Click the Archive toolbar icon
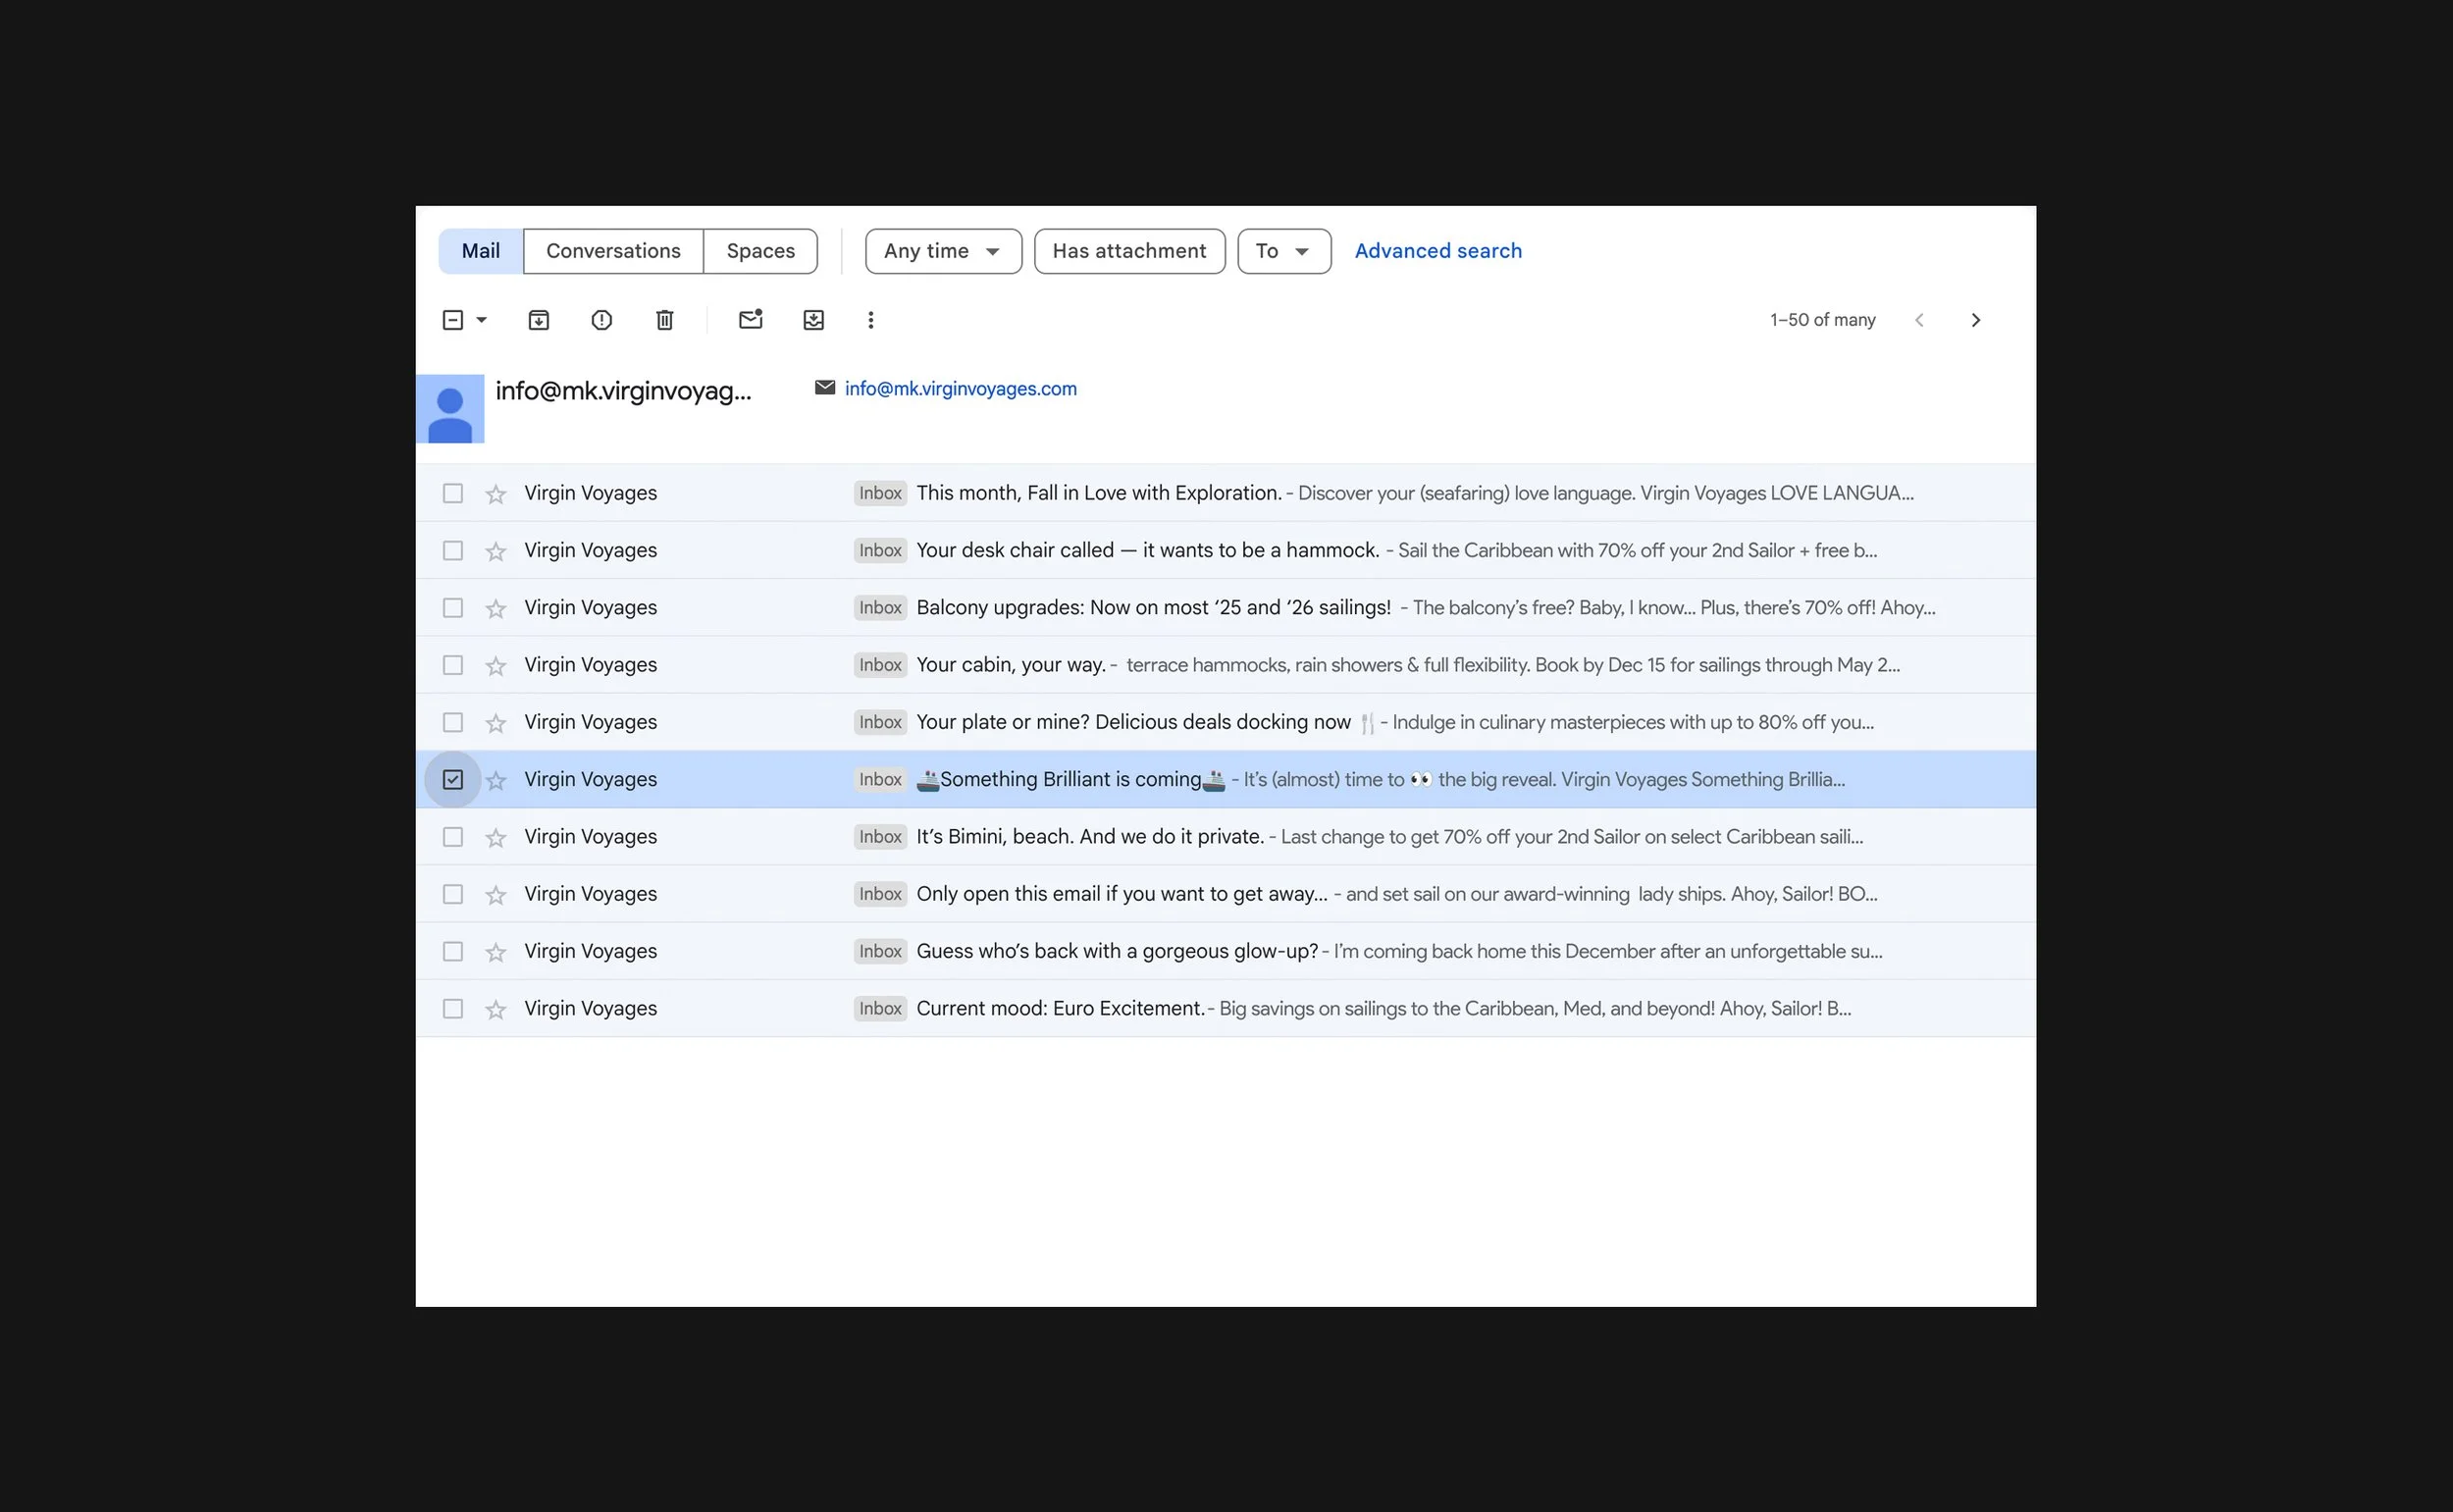 (538, 320)
